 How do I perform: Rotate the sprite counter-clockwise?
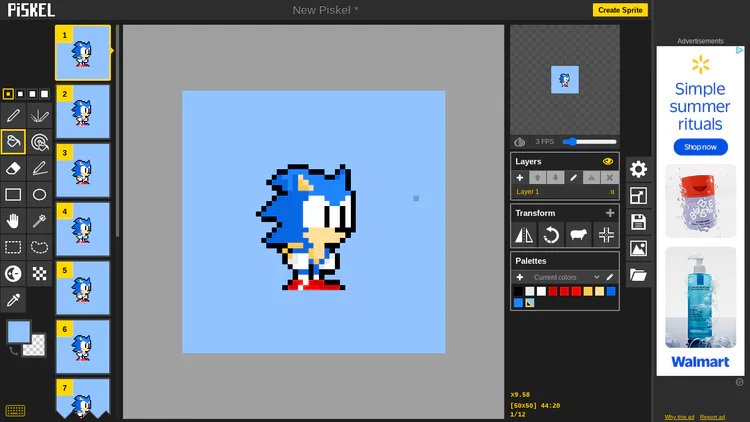(x=551, y=235)
